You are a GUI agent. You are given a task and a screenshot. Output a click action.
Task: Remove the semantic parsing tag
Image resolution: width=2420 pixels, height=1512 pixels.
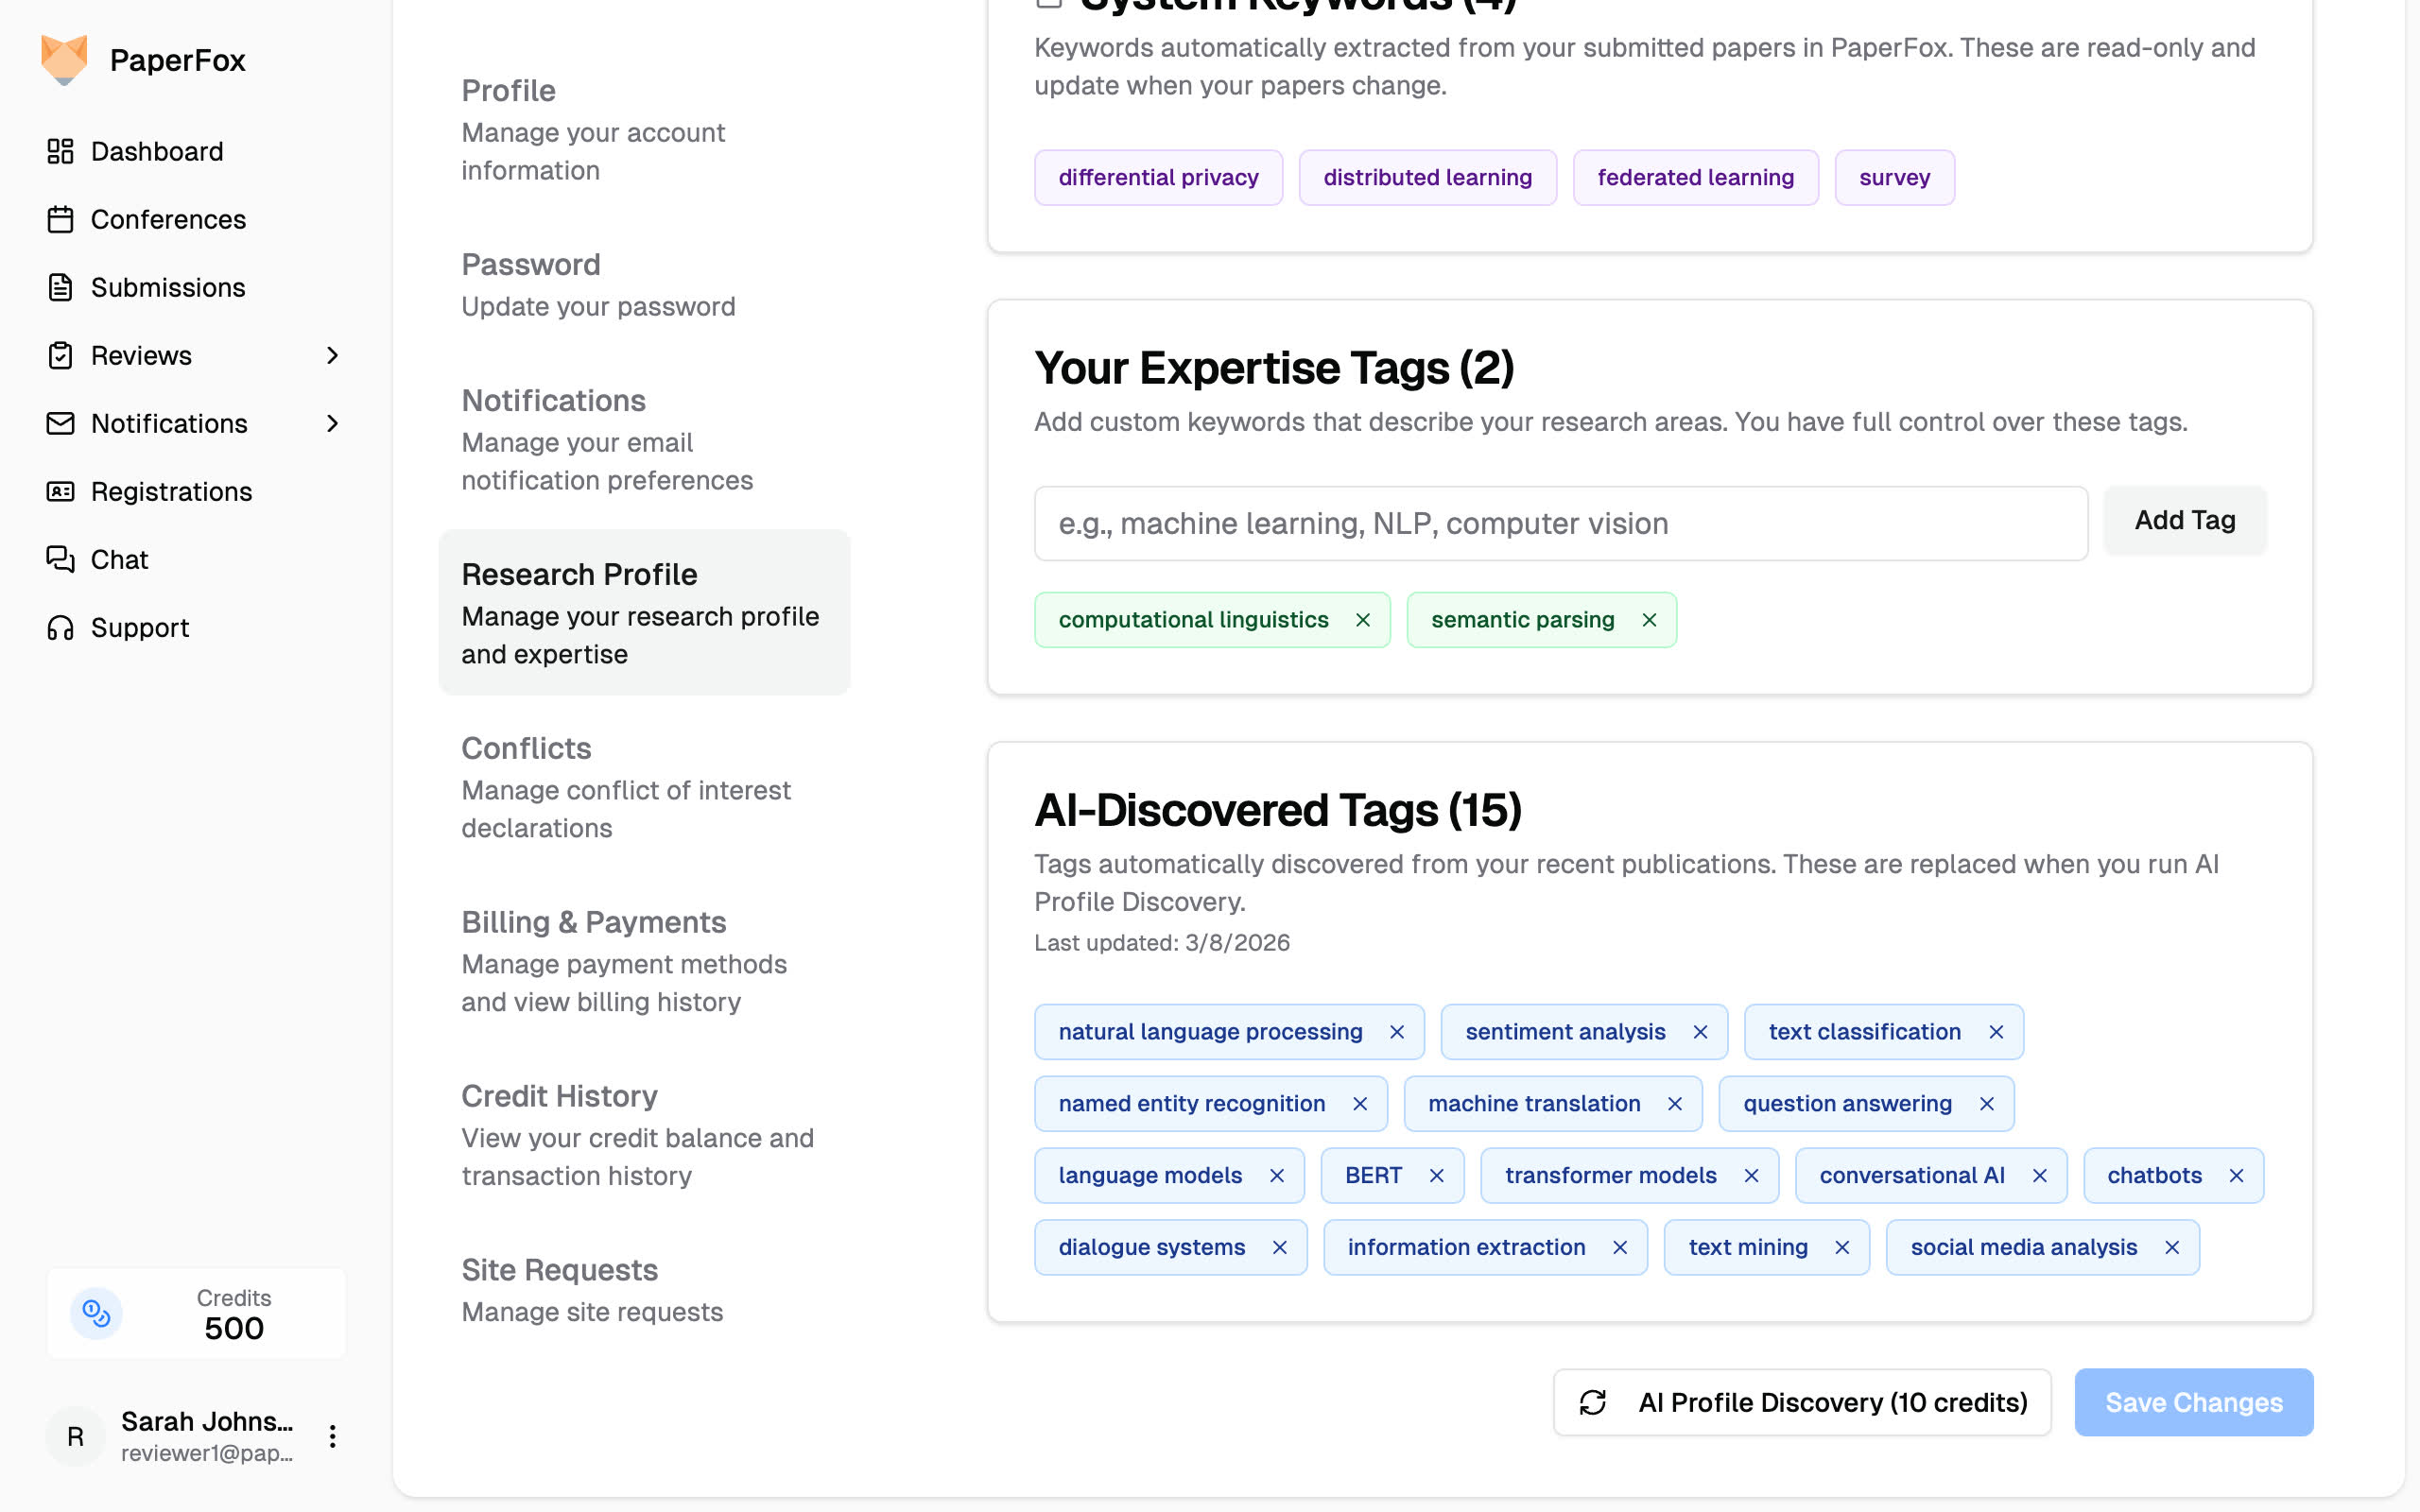coord(1649,620)
